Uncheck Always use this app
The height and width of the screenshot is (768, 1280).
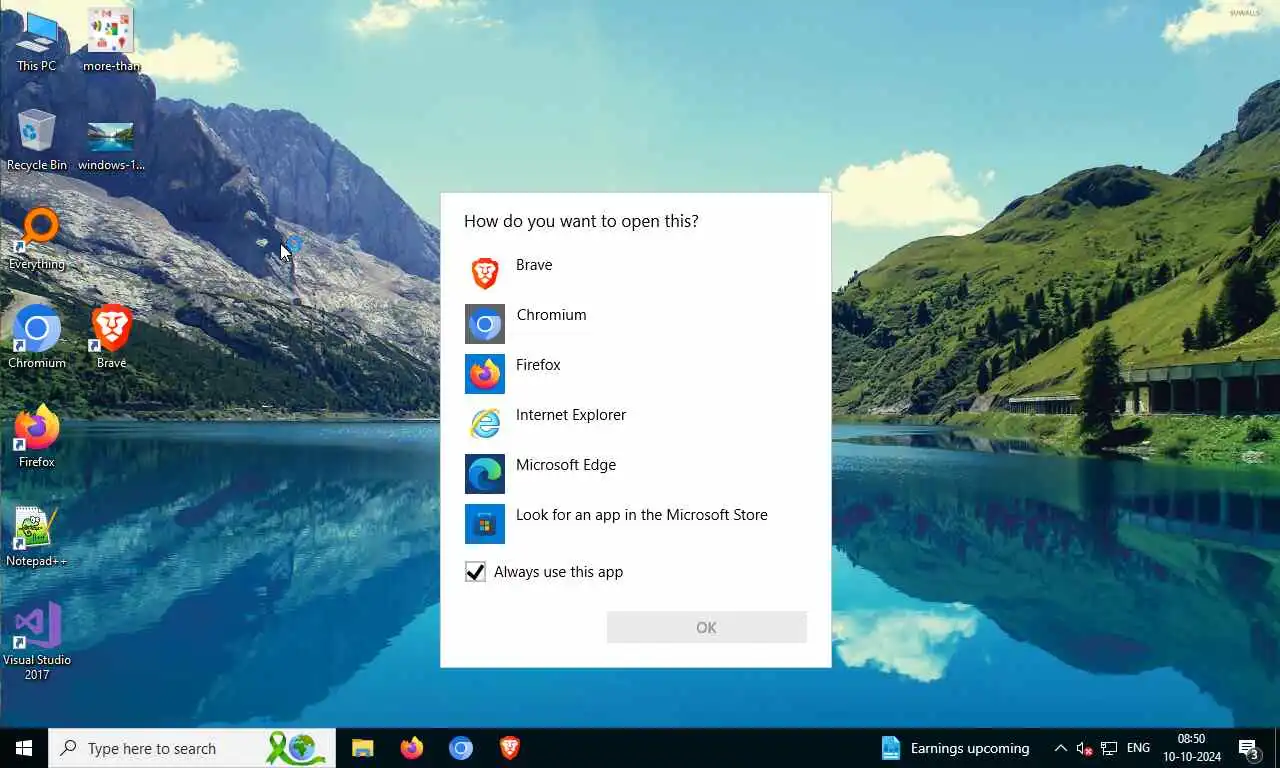click(x=475, y=572)
